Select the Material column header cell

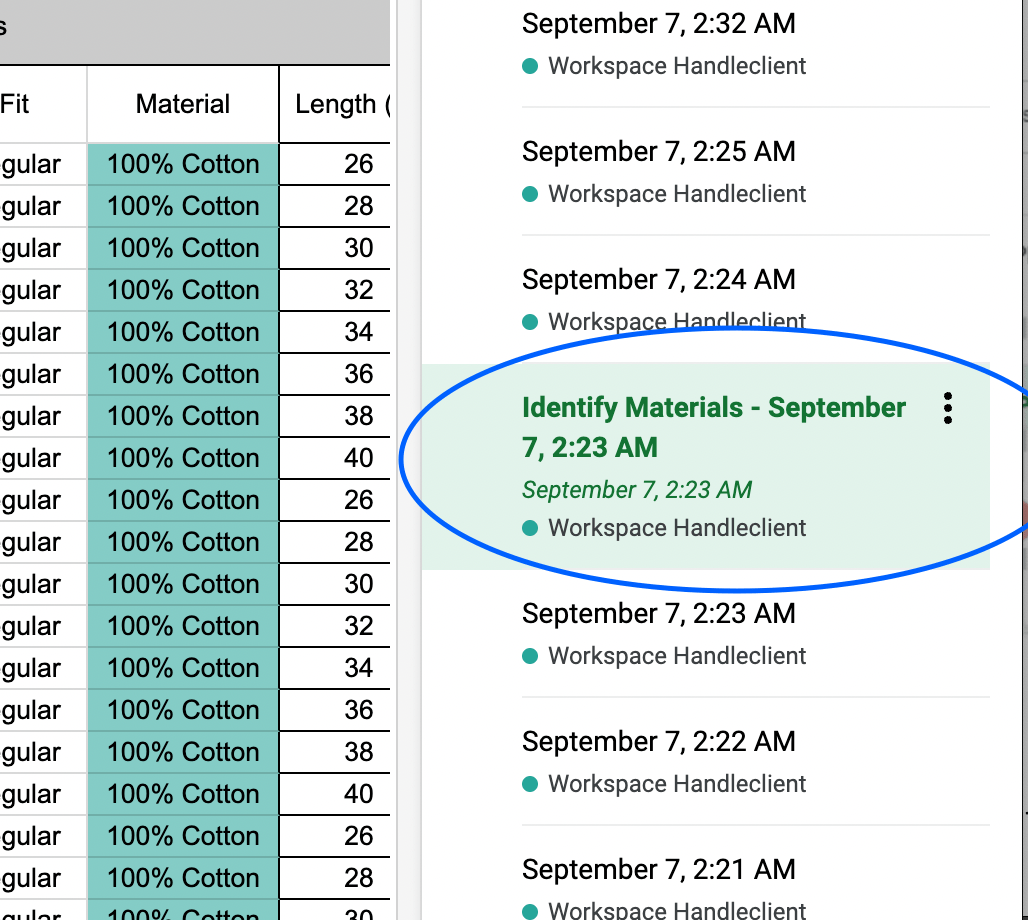point(182,104)
